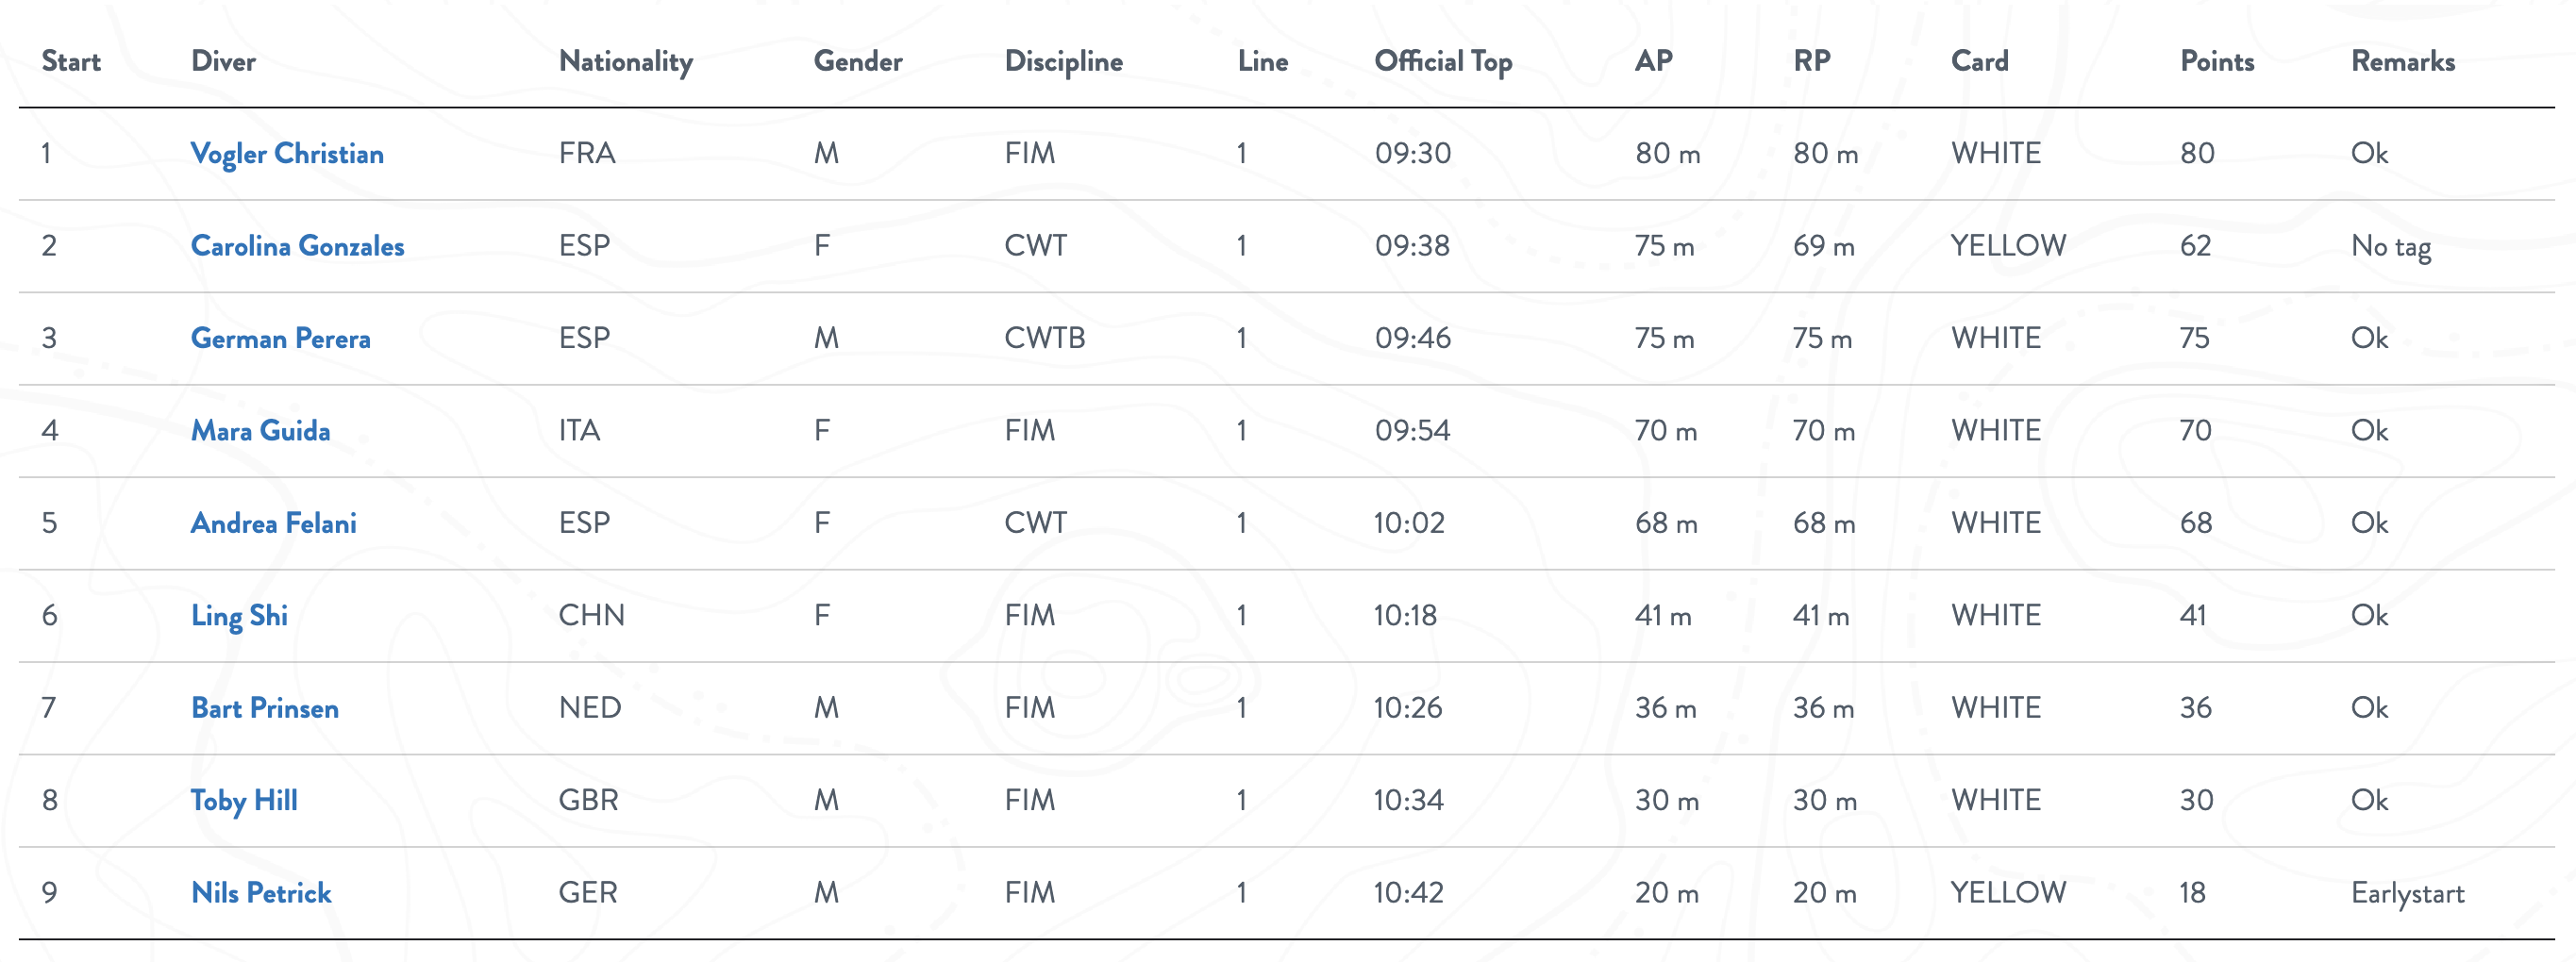The width and height of the screenshot is (2576, 962).
Task: Open Nils Petrick's diver profile
Action: coord(261,893)
